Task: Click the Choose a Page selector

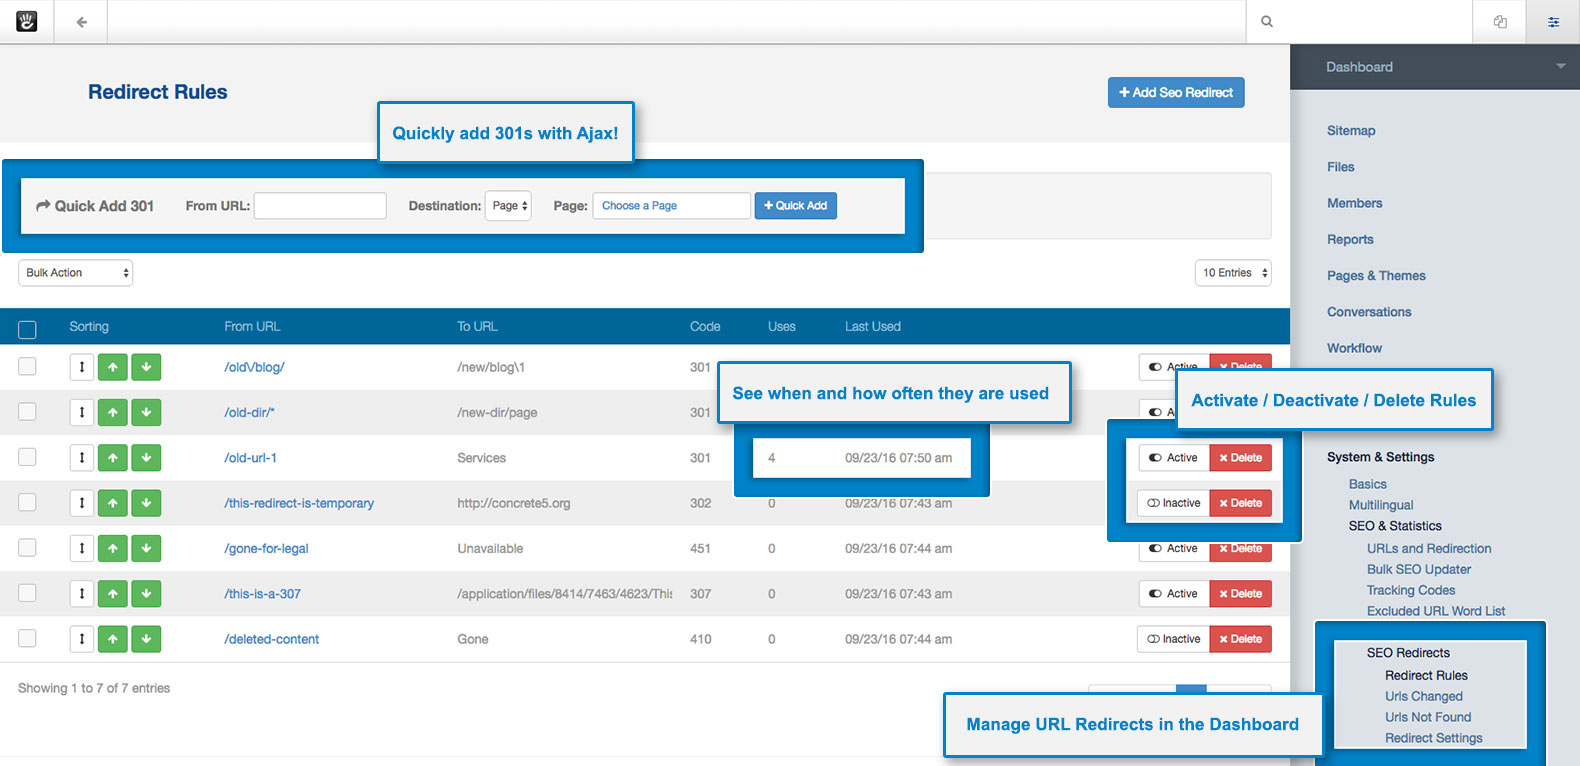Action: click(672, 206)
